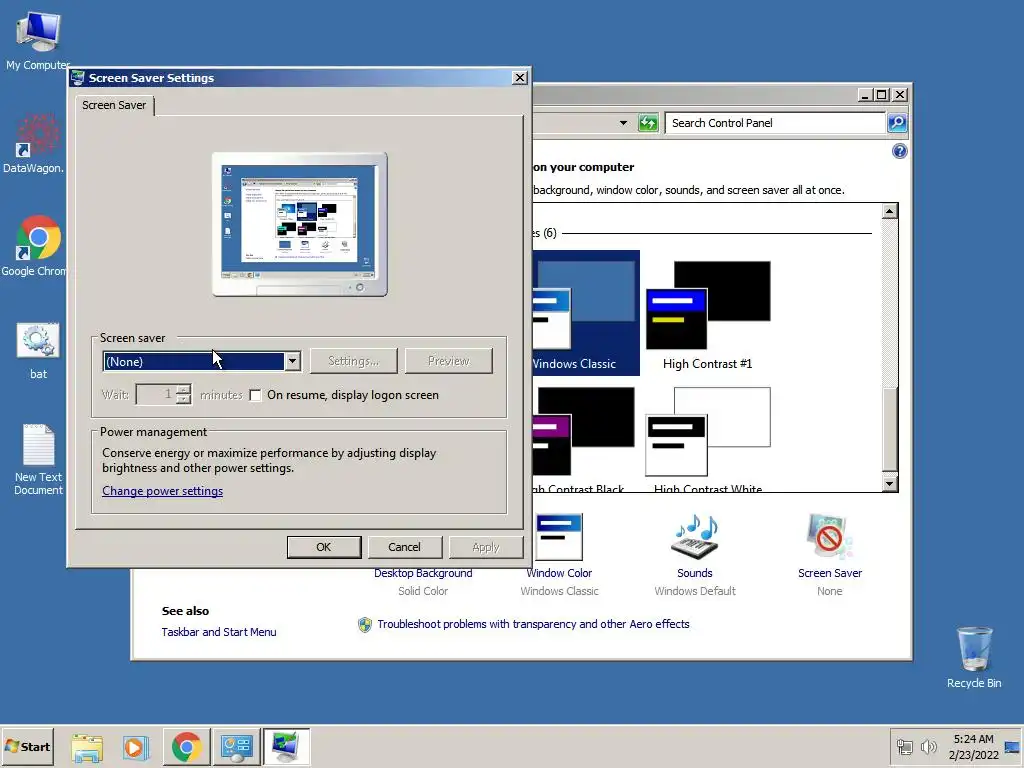The width and height of the screenshot is (1024, 768).
Task: Open Taskbar and Start Menu link
Action: [x=219, y=632]
